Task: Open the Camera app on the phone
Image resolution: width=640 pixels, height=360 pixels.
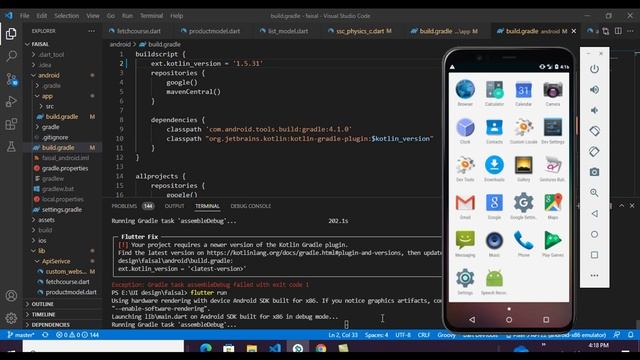Action: coord(553,92)
